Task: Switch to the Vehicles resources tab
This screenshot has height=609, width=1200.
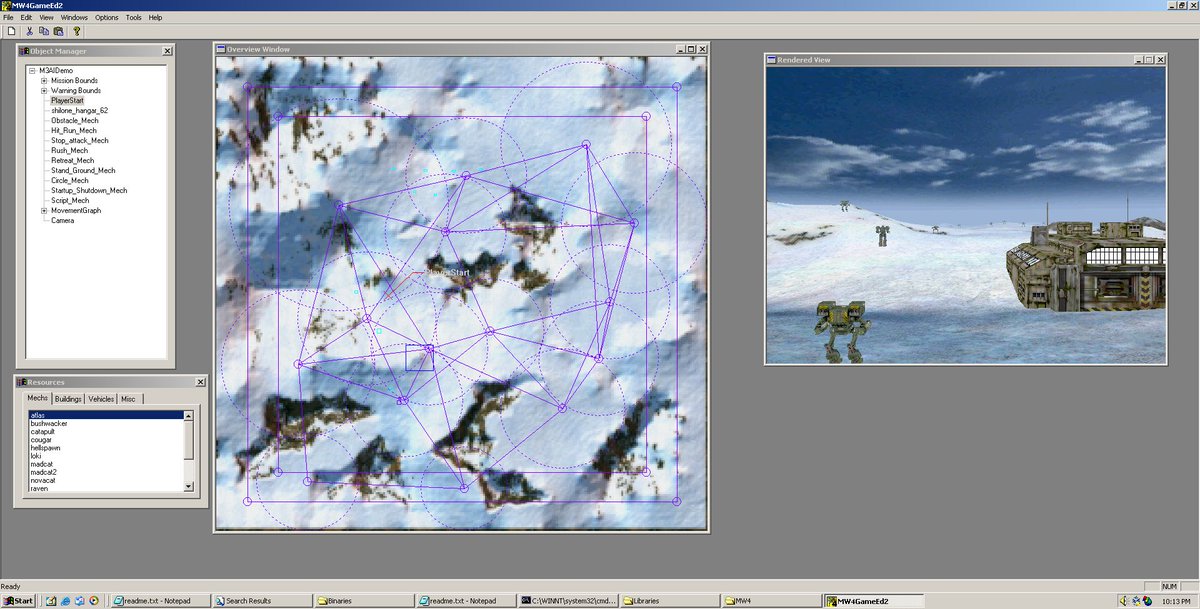Action: coord(101,398)
